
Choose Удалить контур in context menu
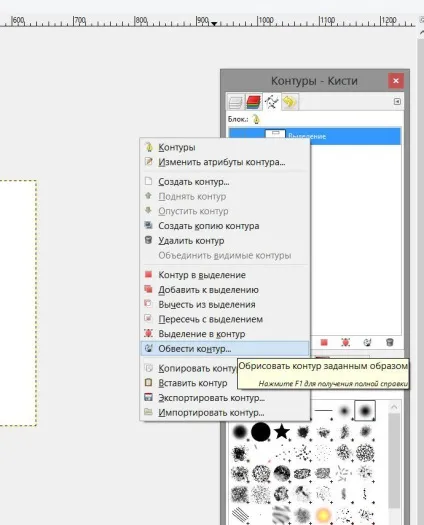pos(225,241)
